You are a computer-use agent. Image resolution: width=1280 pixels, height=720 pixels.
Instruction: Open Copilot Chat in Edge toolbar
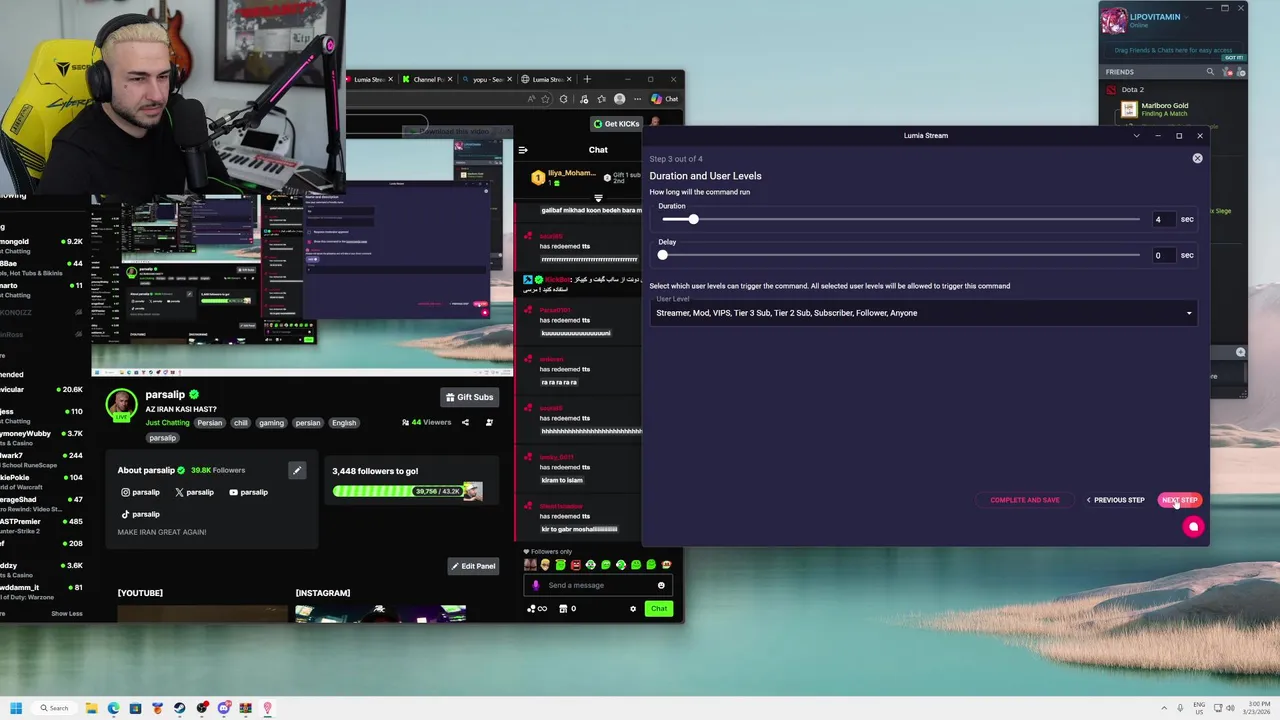click(666, 99)
